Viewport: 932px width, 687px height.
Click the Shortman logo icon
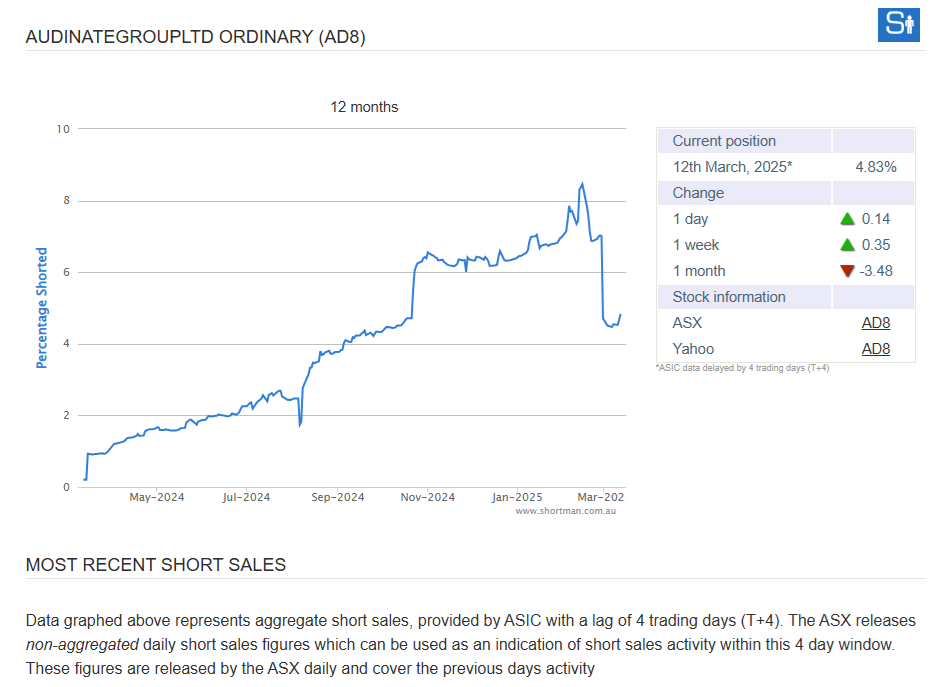[x=897, y=24]
